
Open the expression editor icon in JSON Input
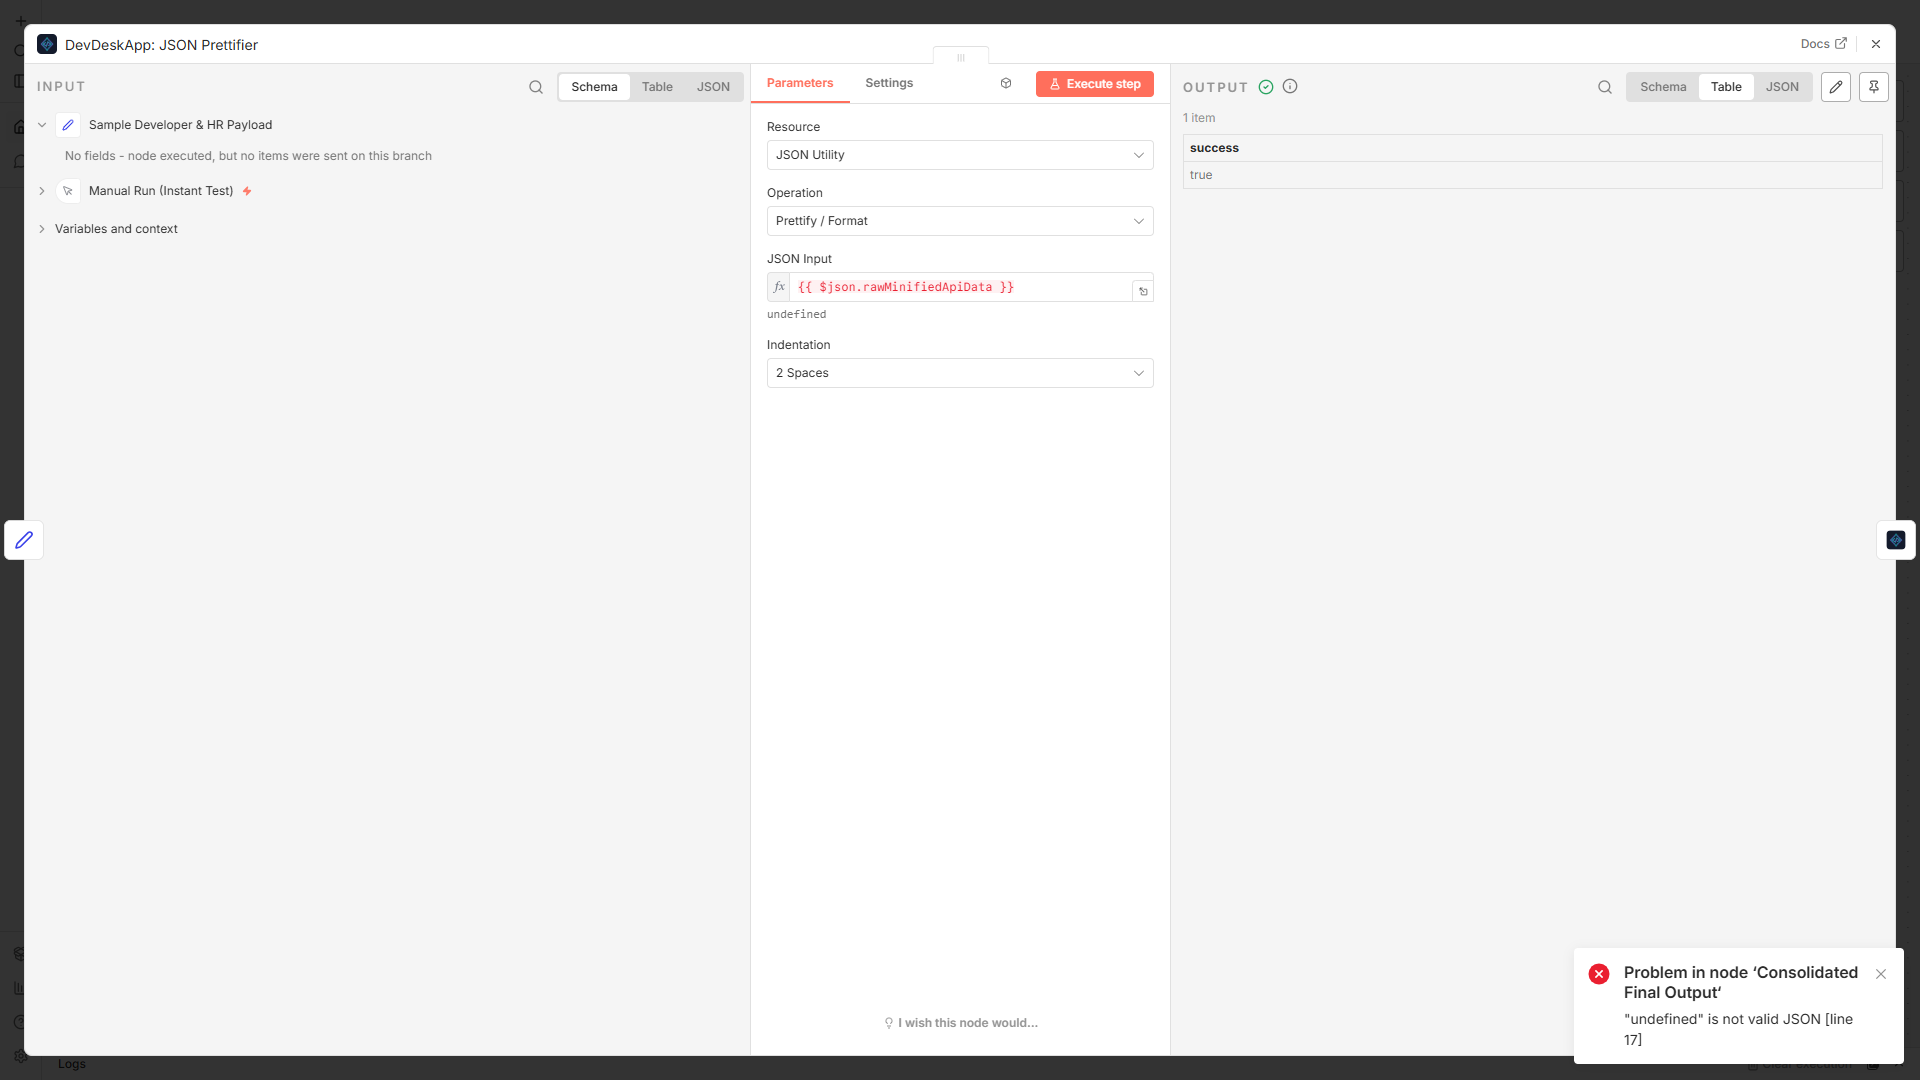tap(1143, 291)
